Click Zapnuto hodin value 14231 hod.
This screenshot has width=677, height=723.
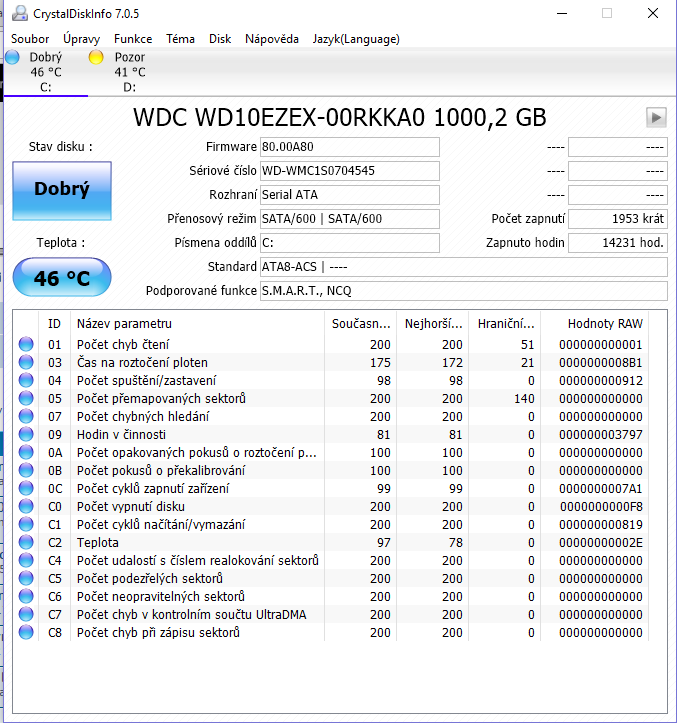[x=618, y=243]
